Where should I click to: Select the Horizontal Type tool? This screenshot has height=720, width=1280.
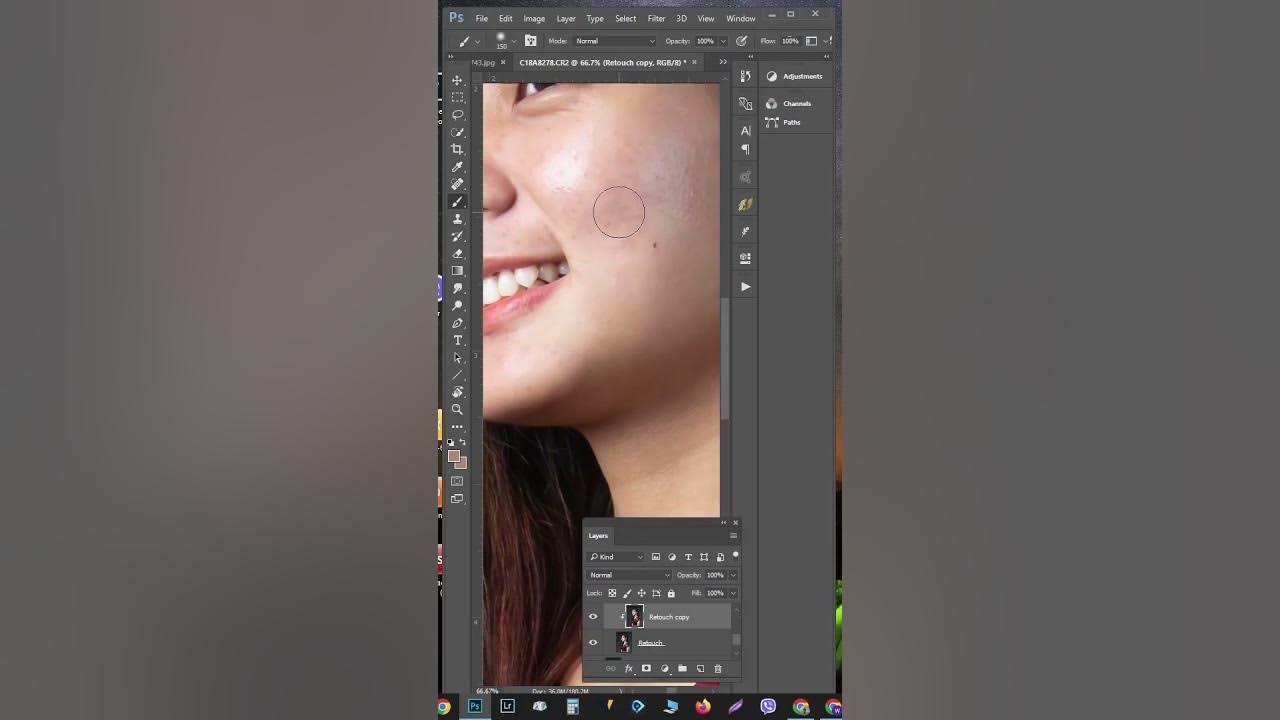(x=458, y=340)
